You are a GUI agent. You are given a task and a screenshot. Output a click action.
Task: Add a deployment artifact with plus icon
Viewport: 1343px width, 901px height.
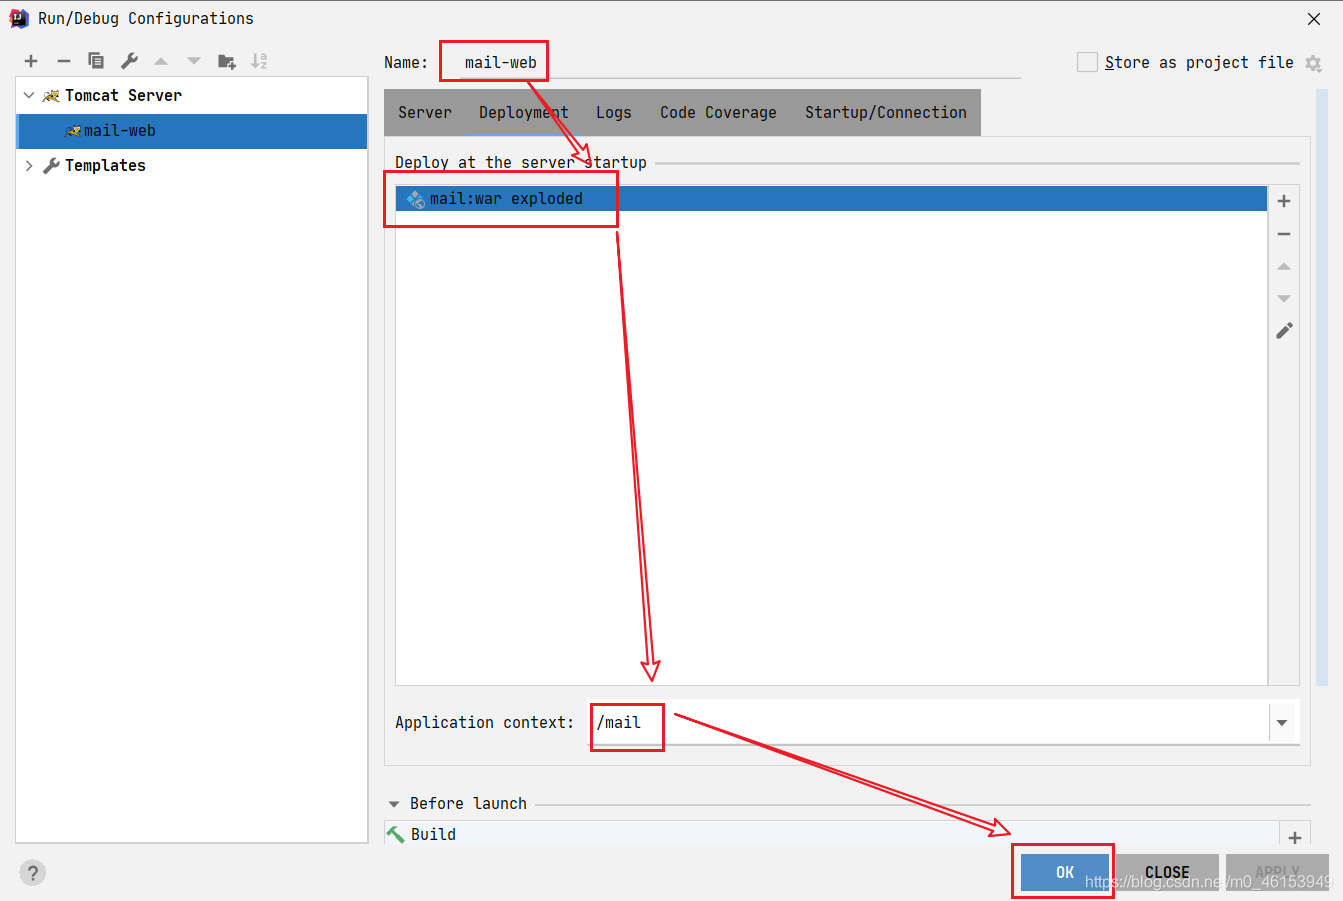pyautogui.click(x=1284, y=201)
